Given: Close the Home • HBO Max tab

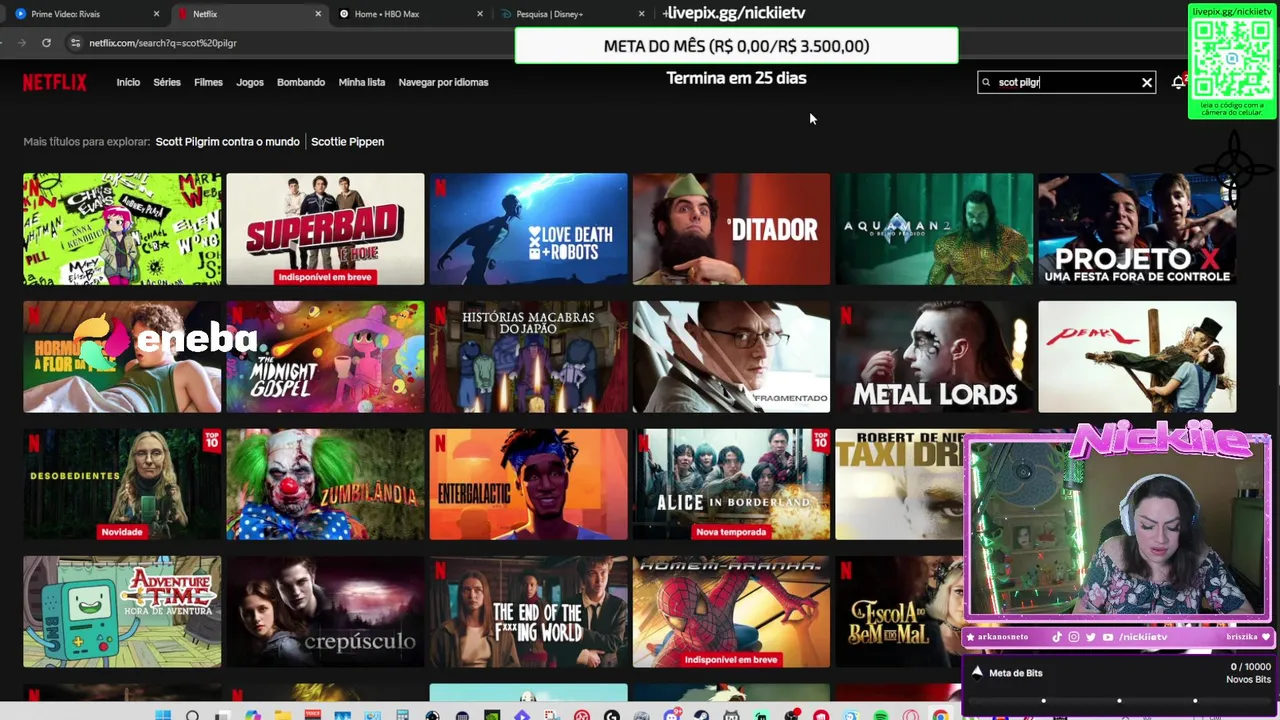Looking at the screenshot, I should point(480,14).
